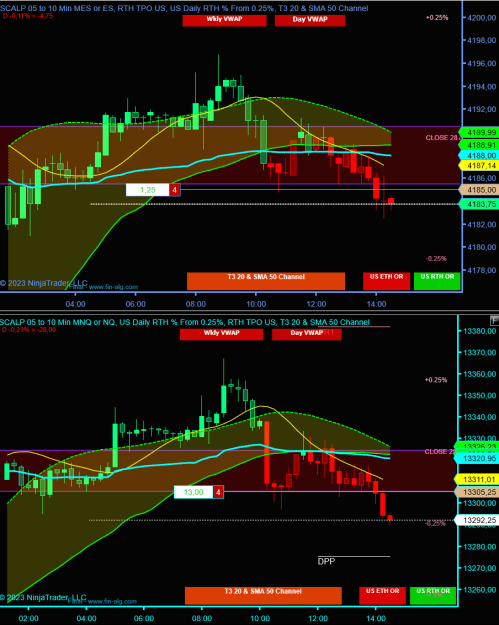Viewport: 499px width, 625px height.
Task: Click the yellow 4187,14 price marker
Action: click(x=479, y=165)
